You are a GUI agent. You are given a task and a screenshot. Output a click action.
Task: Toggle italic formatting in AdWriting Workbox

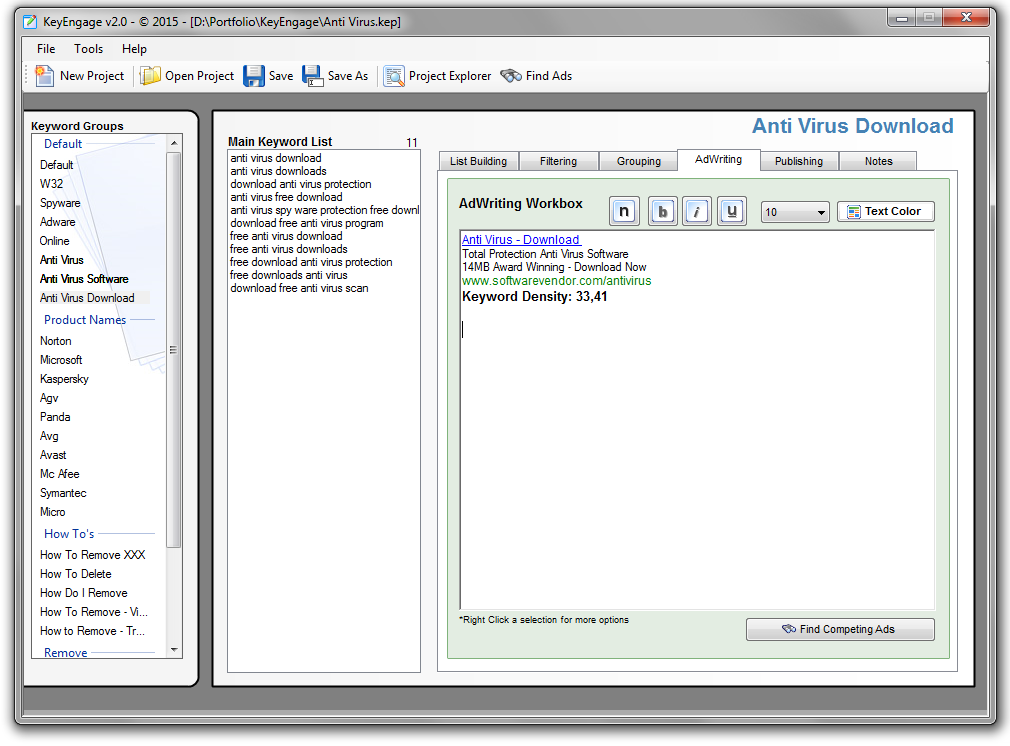698,211
